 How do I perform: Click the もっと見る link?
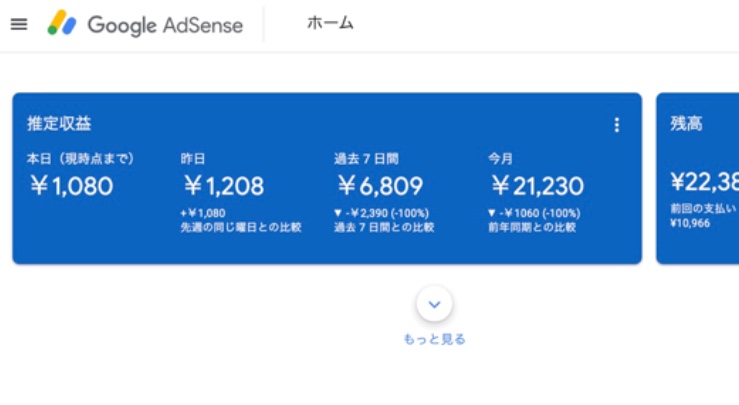pos(434,339)
